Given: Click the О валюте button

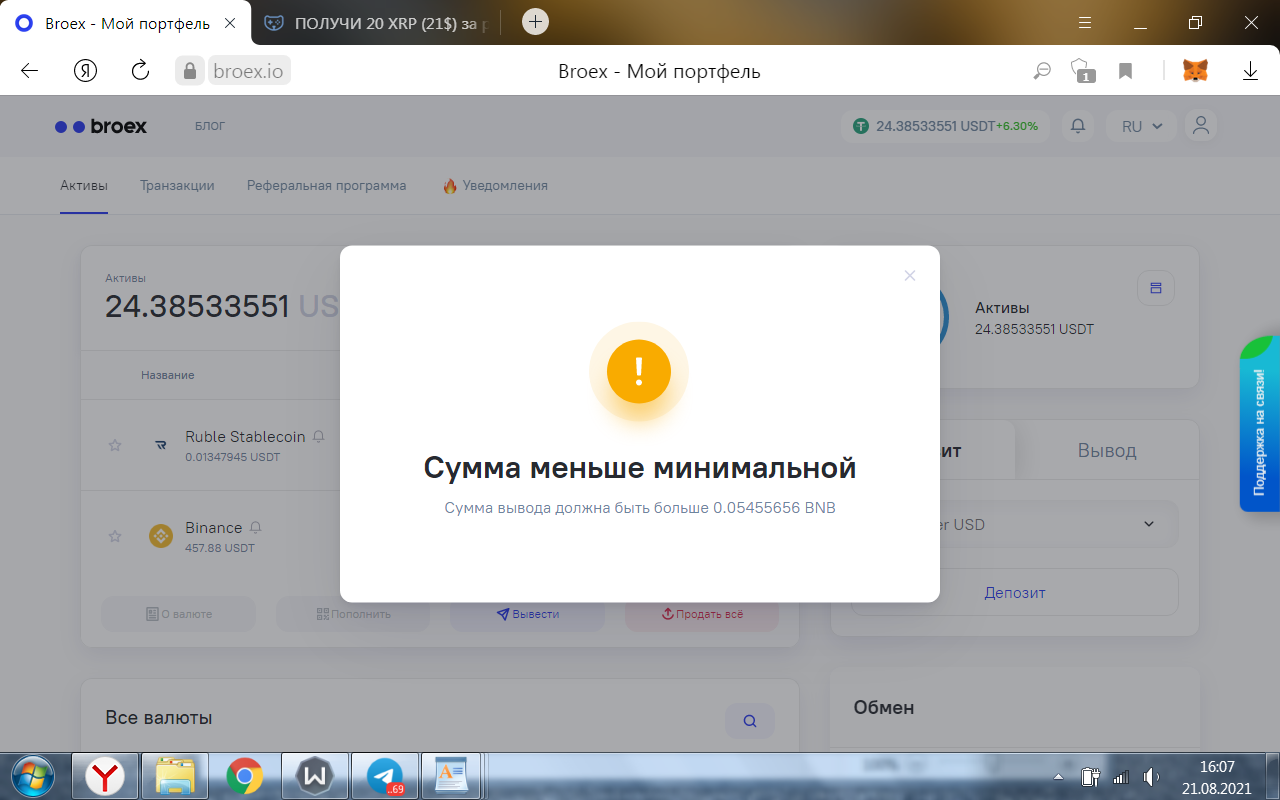Looking at the screenshot, I should click(179, 614).
